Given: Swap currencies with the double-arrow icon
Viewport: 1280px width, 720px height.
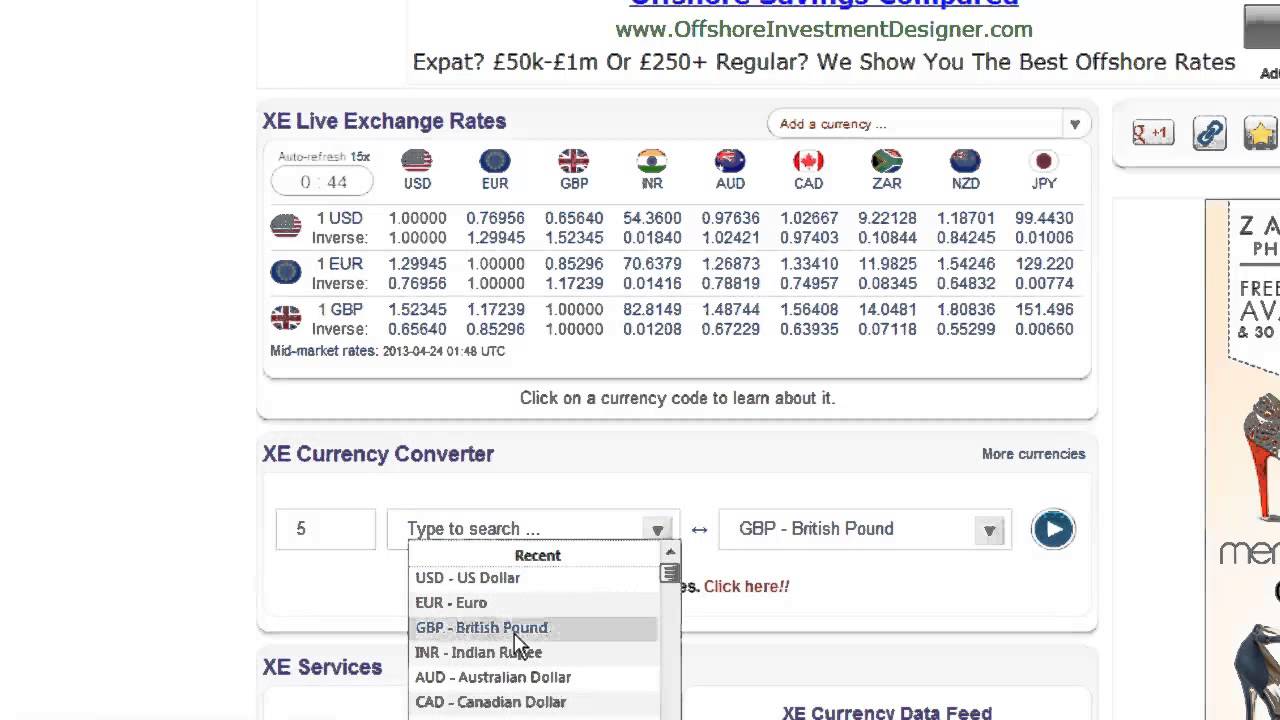Looking at the screenshot, I should pyautogui.click(x=699, y=530).
